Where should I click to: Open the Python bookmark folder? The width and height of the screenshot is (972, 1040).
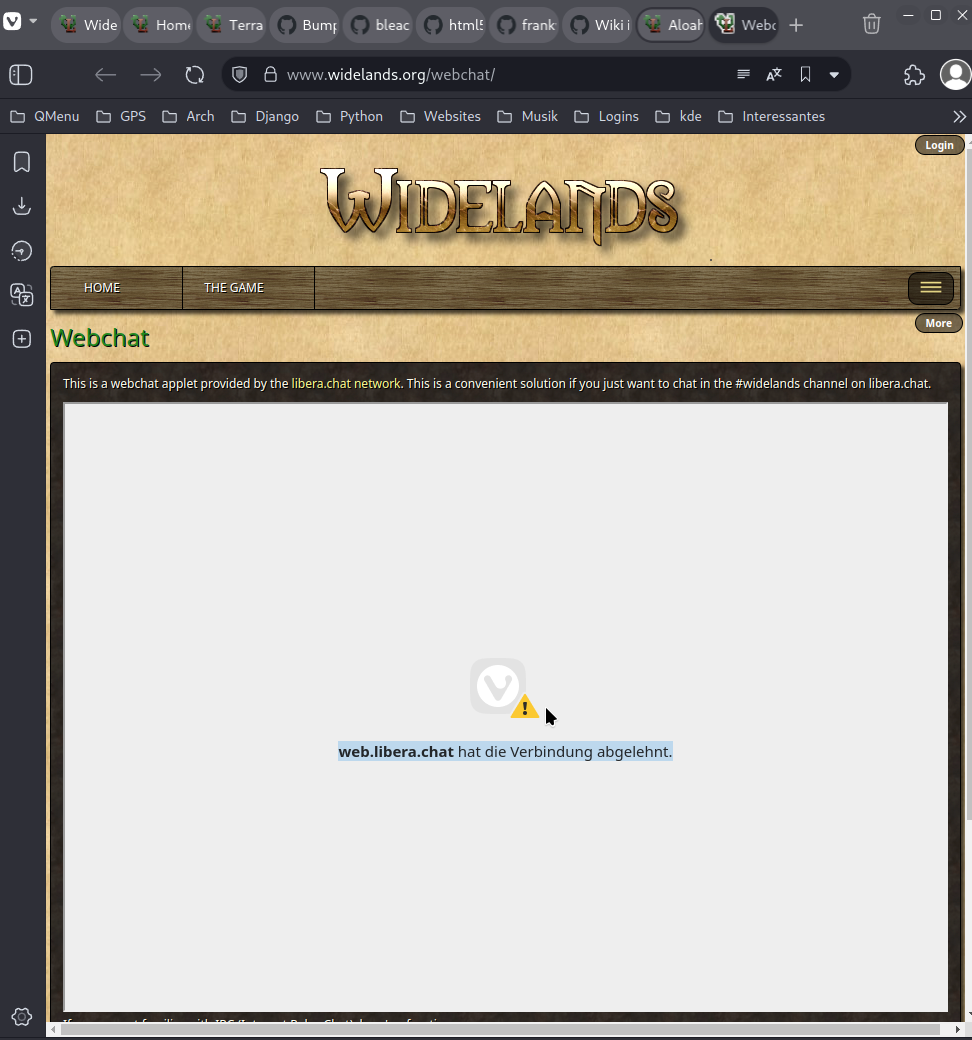coord(350,117)
